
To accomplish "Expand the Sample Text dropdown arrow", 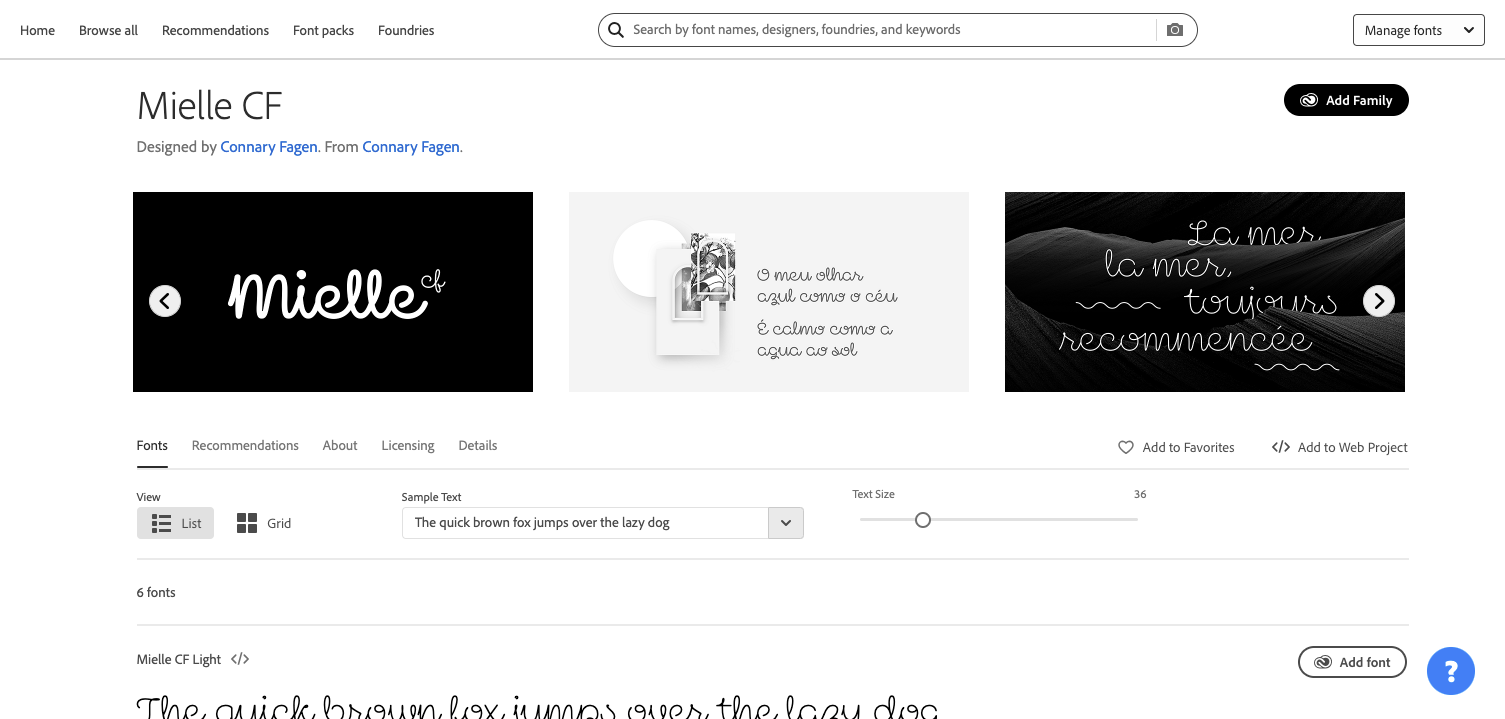I will (x=786, y=523).
